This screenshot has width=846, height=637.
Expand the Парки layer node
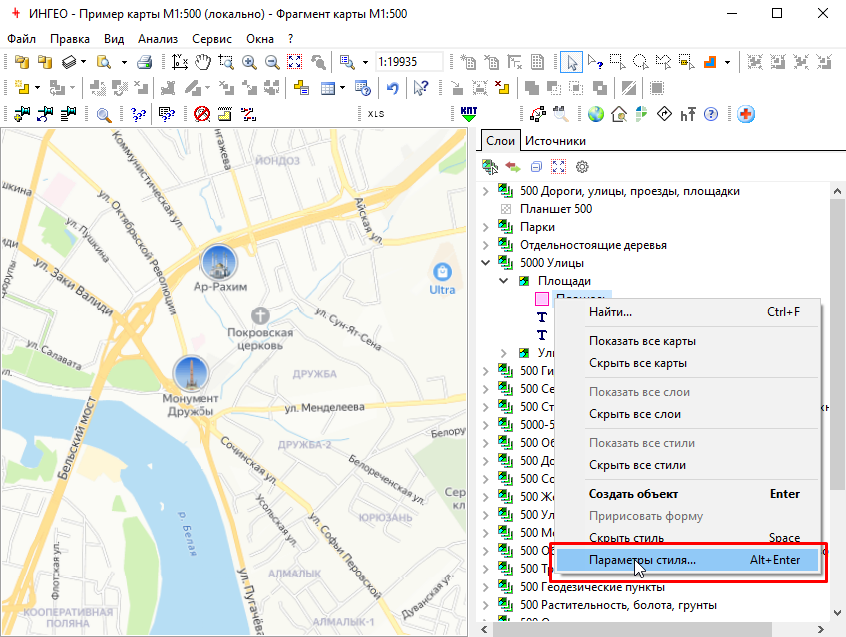point(486,227)
